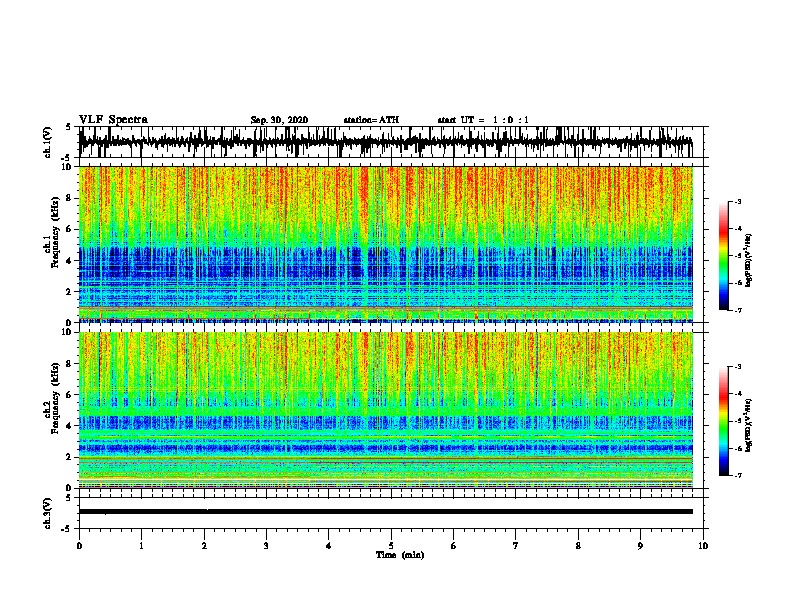Click the "-3" tick on the ch.2 colorbar
The width and height of the screenshot is (792, 612).
click(x=738, y=367)
